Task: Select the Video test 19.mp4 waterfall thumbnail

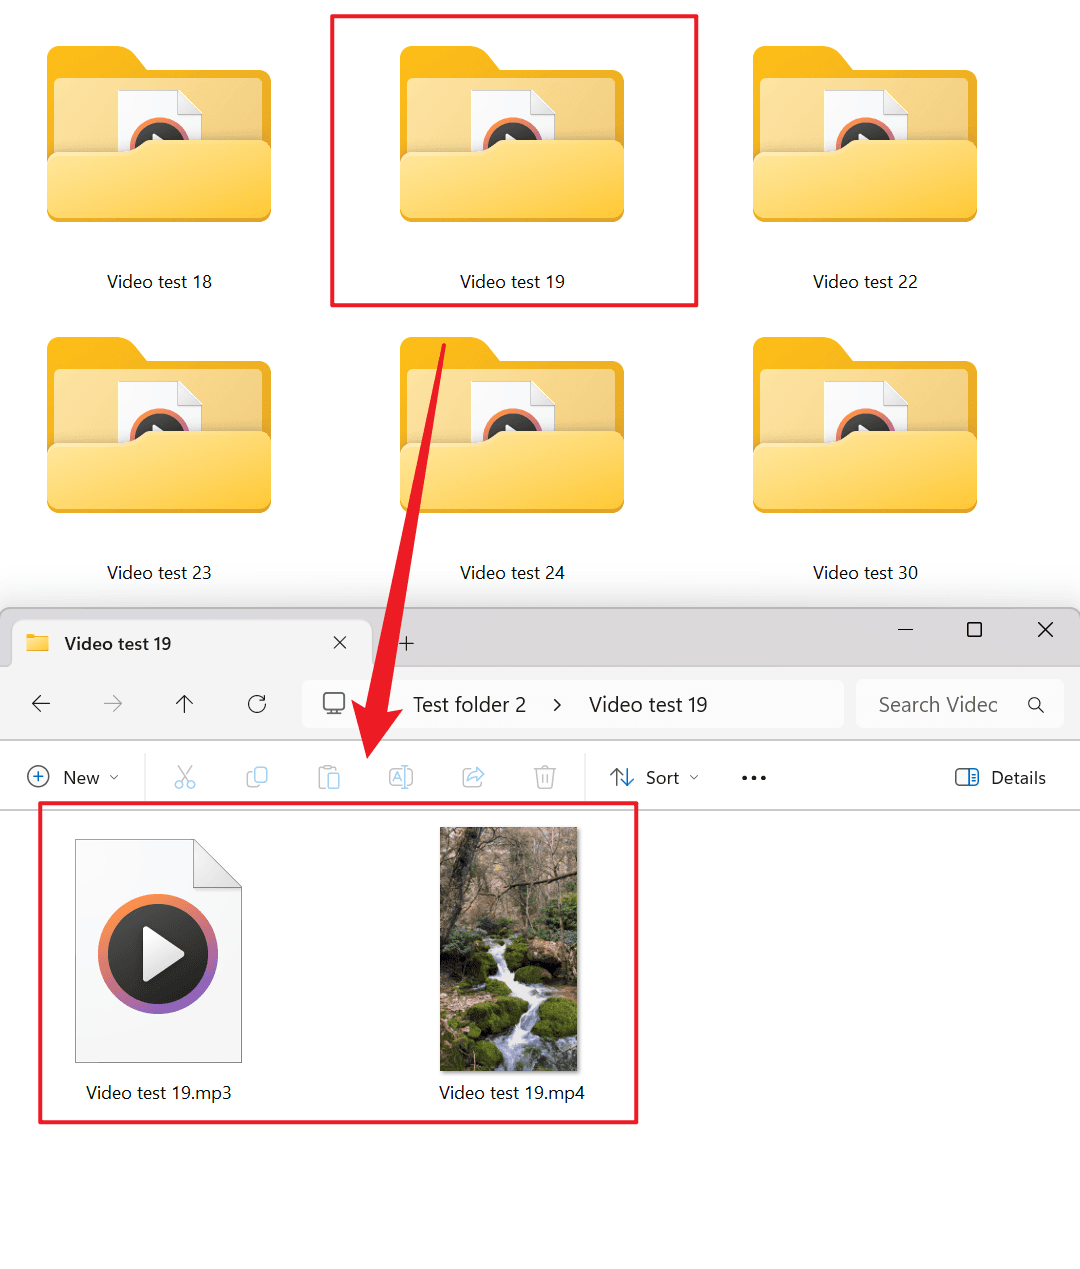Action: (x=509, y=949)
